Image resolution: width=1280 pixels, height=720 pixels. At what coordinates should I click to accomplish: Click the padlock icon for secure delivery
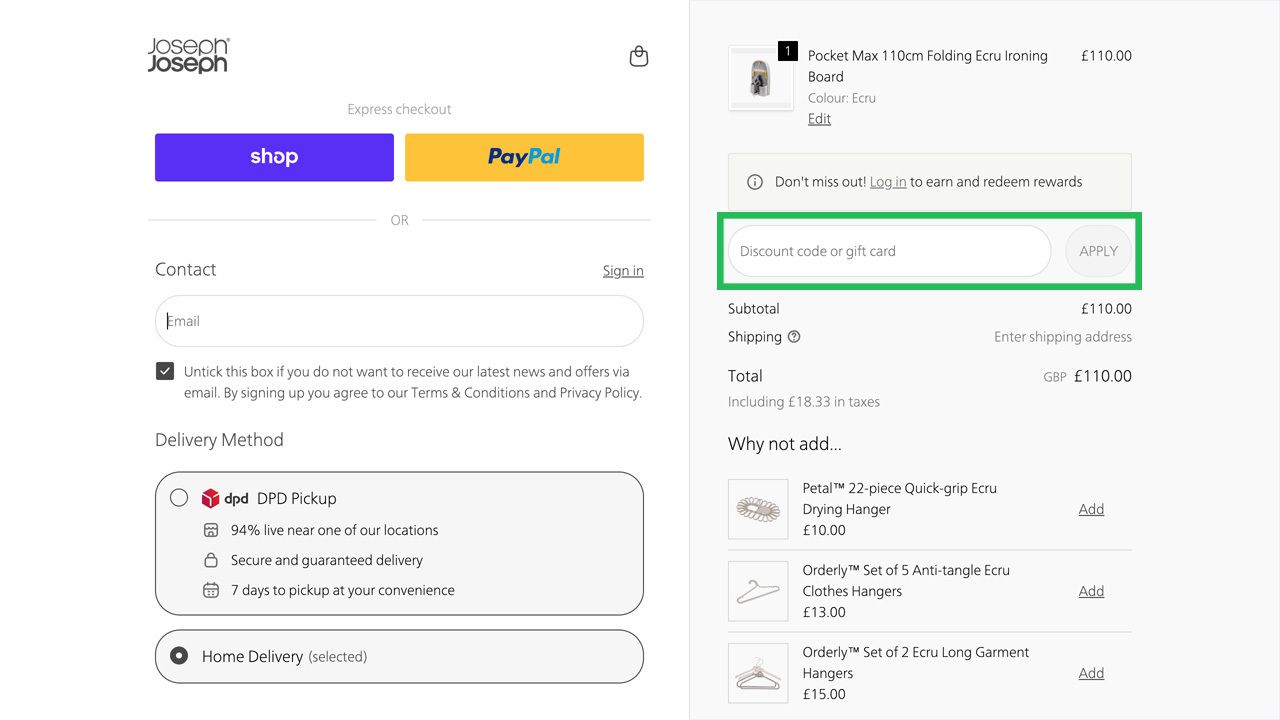pyautogui.click(x=212, y=560)
